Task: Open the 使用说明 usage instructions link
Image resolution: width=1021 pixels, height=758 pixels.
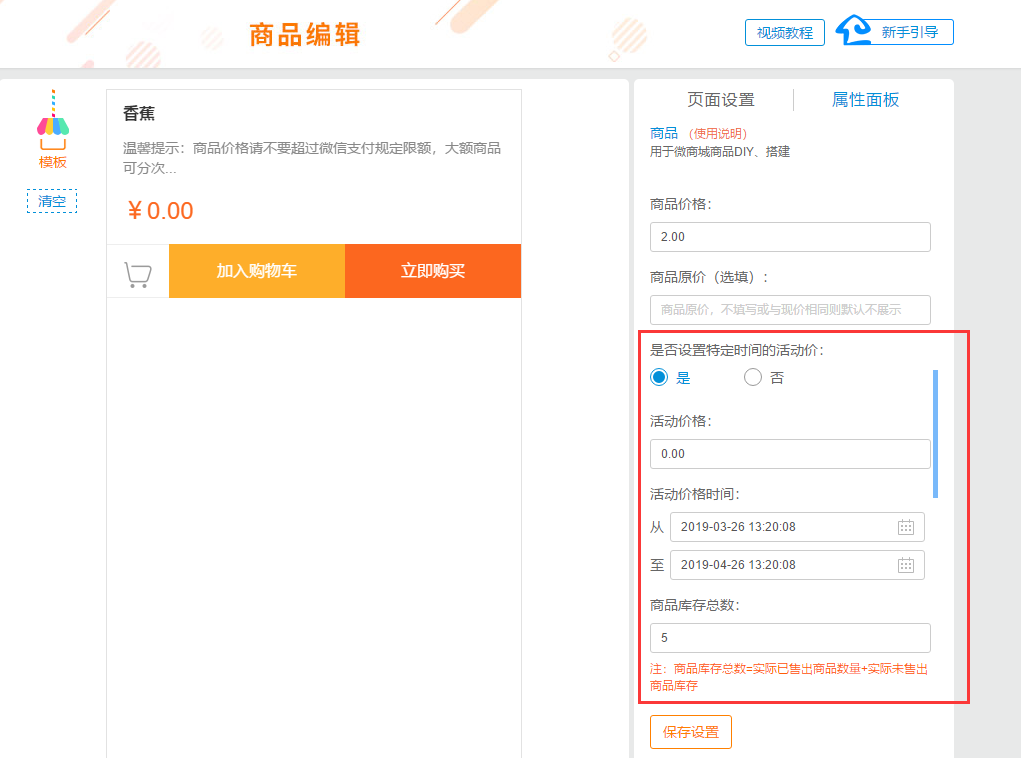Action: coord(718,133)
